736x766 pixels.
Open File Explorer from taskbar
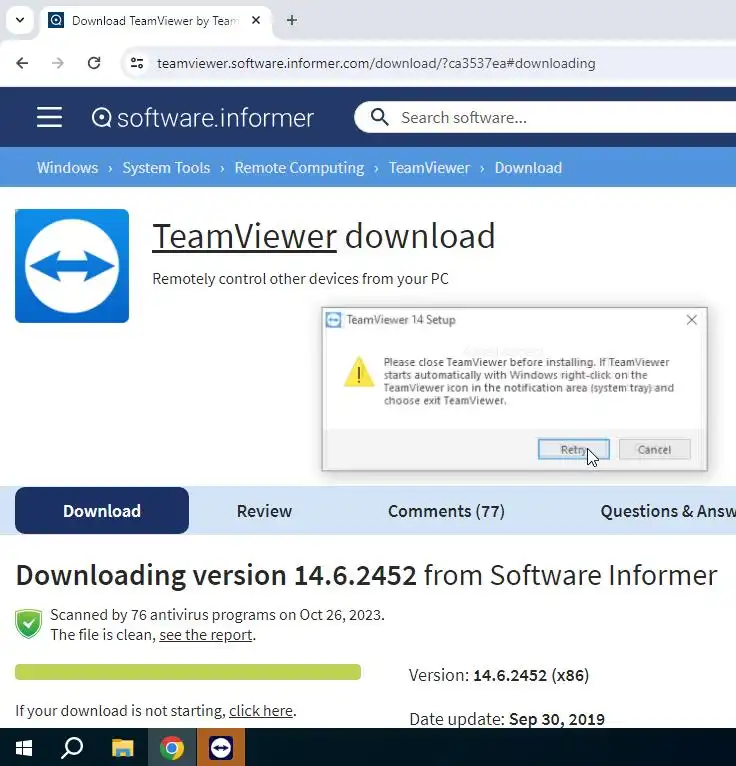point(123,747)
